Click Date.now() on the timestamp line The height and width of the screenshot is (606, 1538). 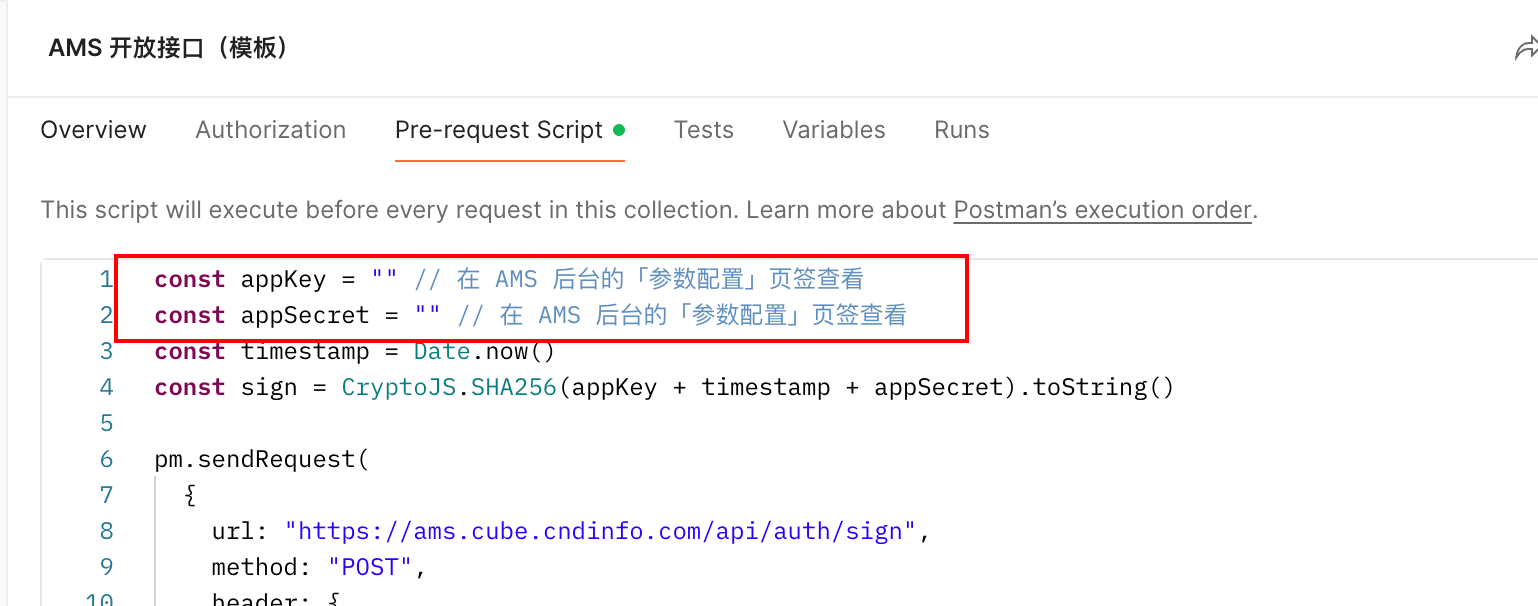469,351
